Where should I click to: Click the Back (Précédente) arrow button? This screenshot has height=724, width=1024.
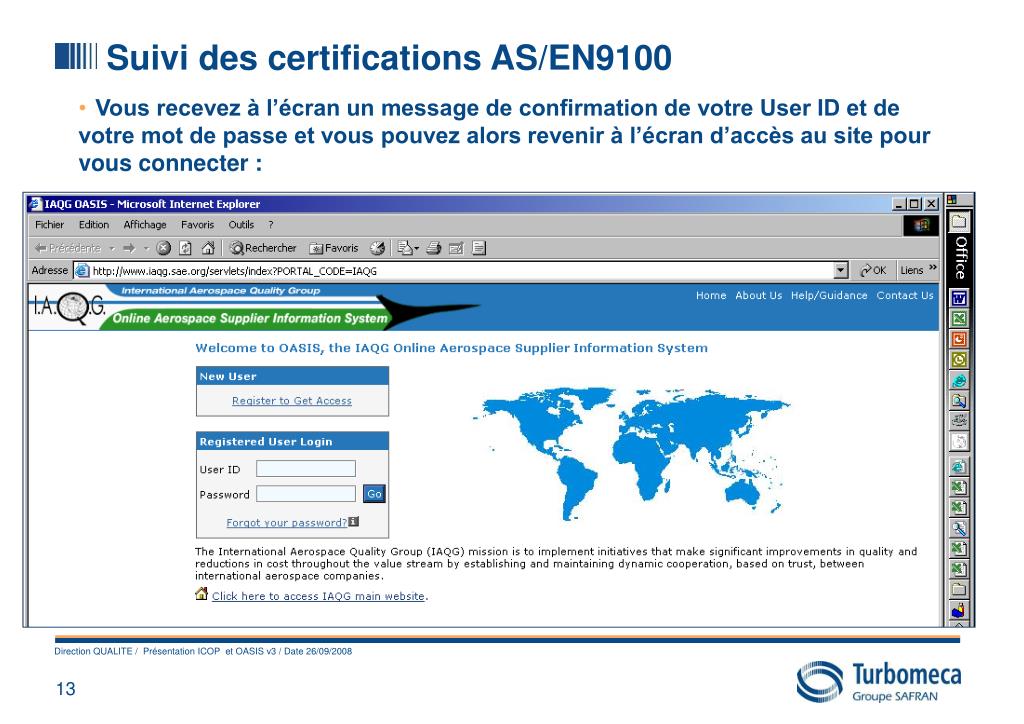pos(67,248)
